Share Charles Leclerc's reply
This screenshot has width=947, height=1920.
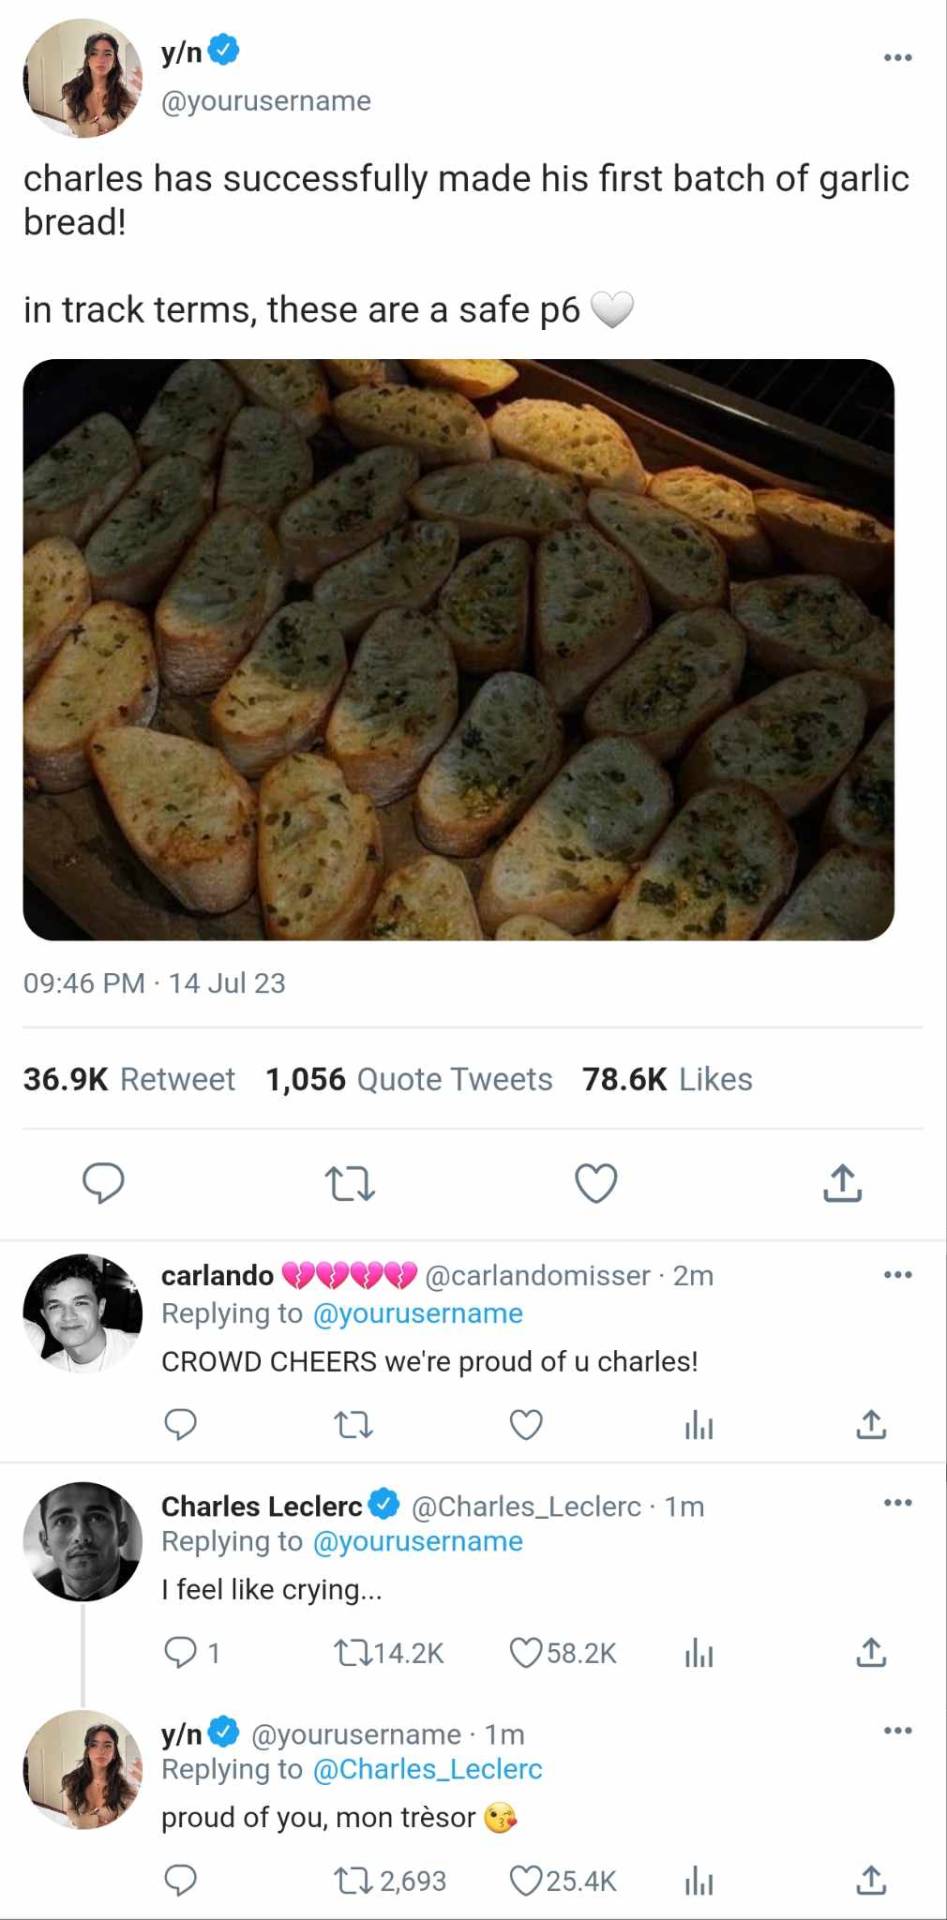[x=871, y=1653]
